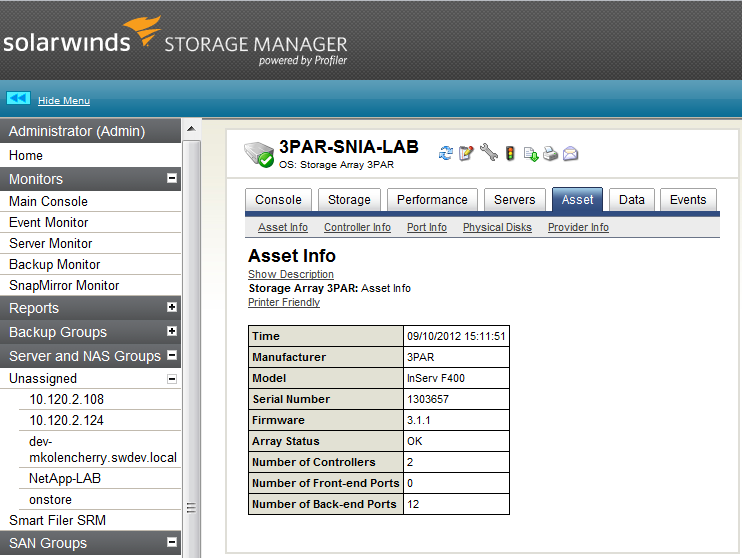Screen dimensions: 742x558
Task: Open the Data tab
Action: [x=632, y=200]
